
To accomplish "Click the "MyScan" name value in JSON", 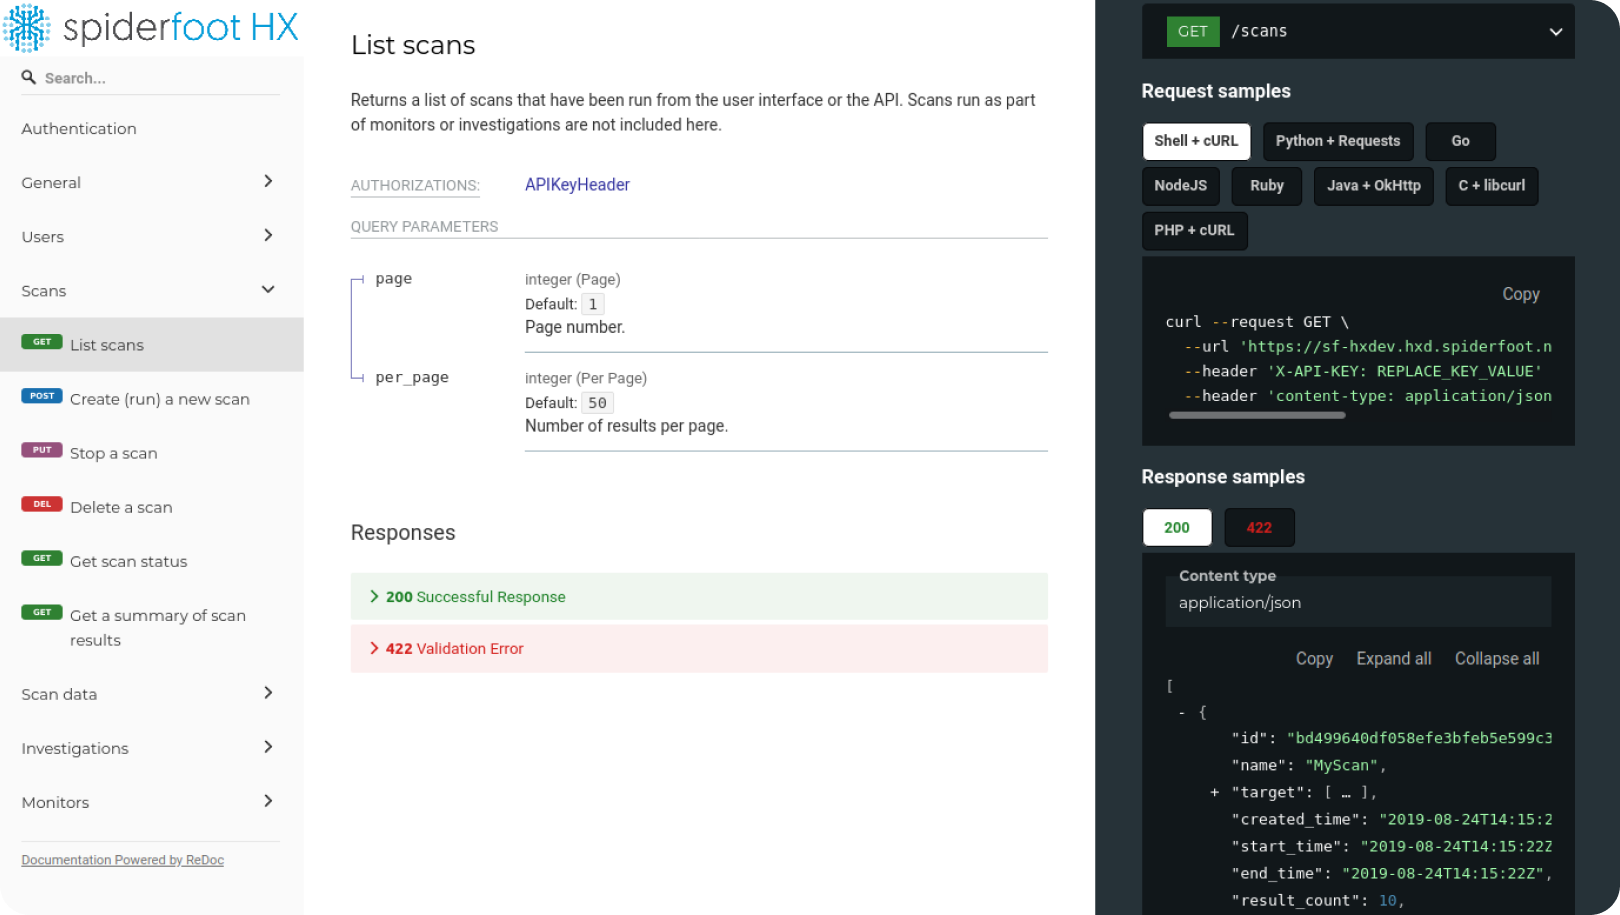I will [1343, 765].
